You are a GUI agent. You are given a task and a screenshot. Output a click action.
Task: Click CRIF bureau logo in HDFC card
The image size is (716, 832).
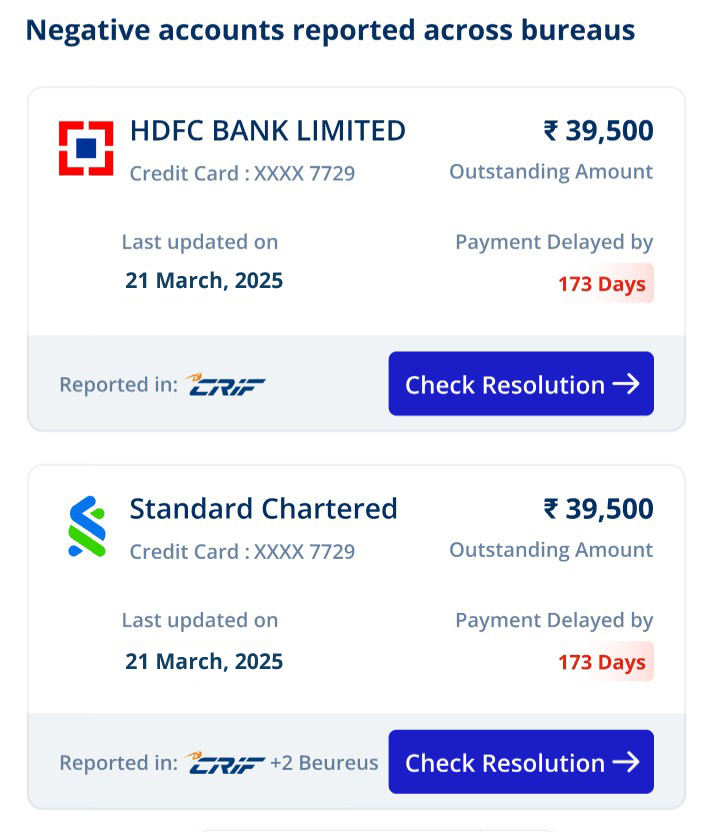(225, 385)
